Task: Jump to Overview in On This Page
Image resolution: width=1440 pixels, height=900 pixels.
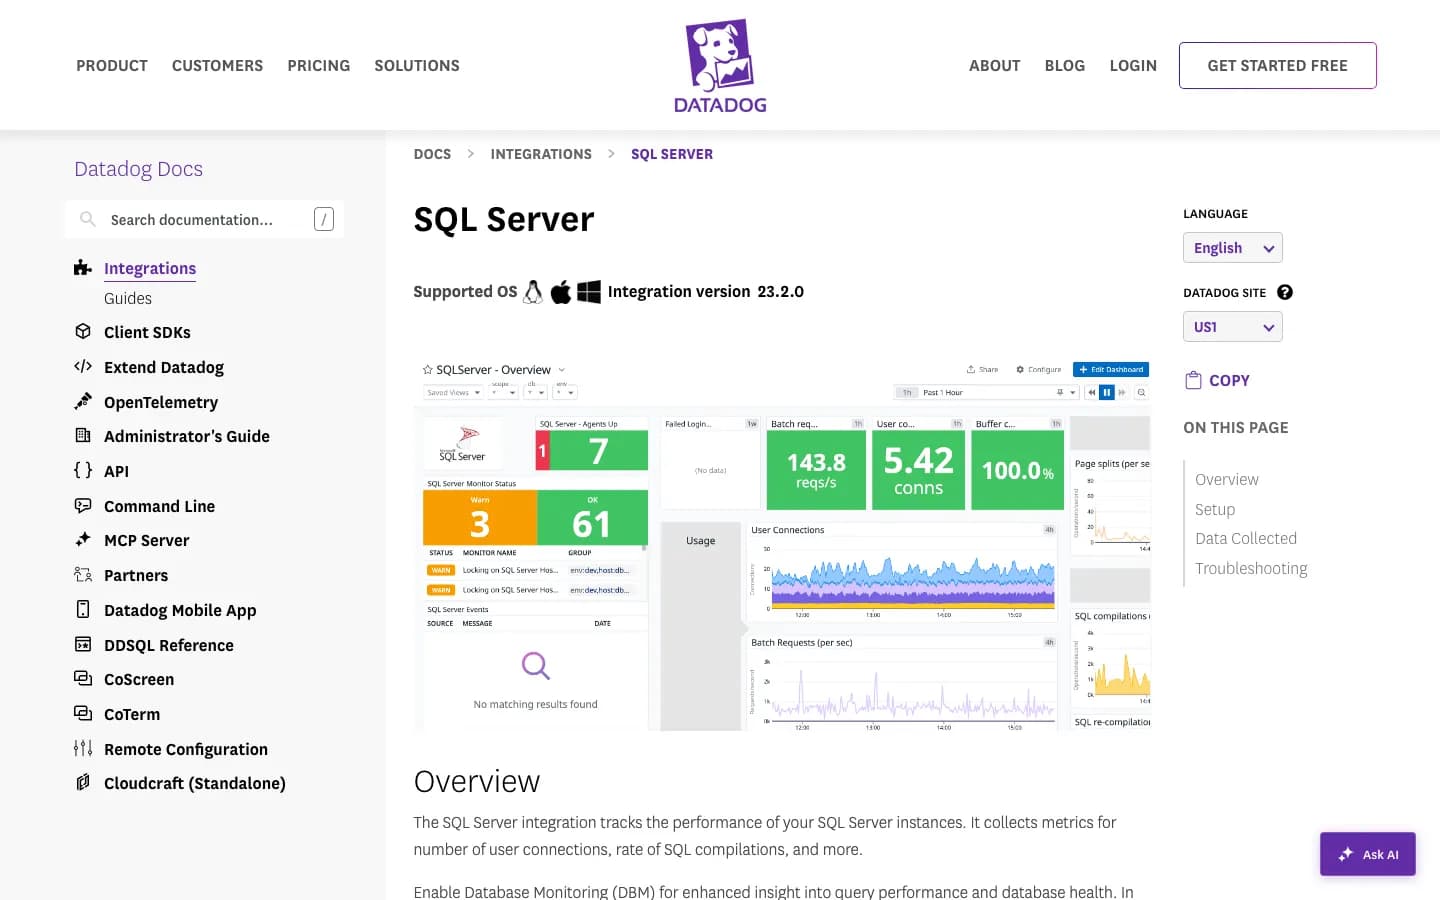Action: (1227, 479)
